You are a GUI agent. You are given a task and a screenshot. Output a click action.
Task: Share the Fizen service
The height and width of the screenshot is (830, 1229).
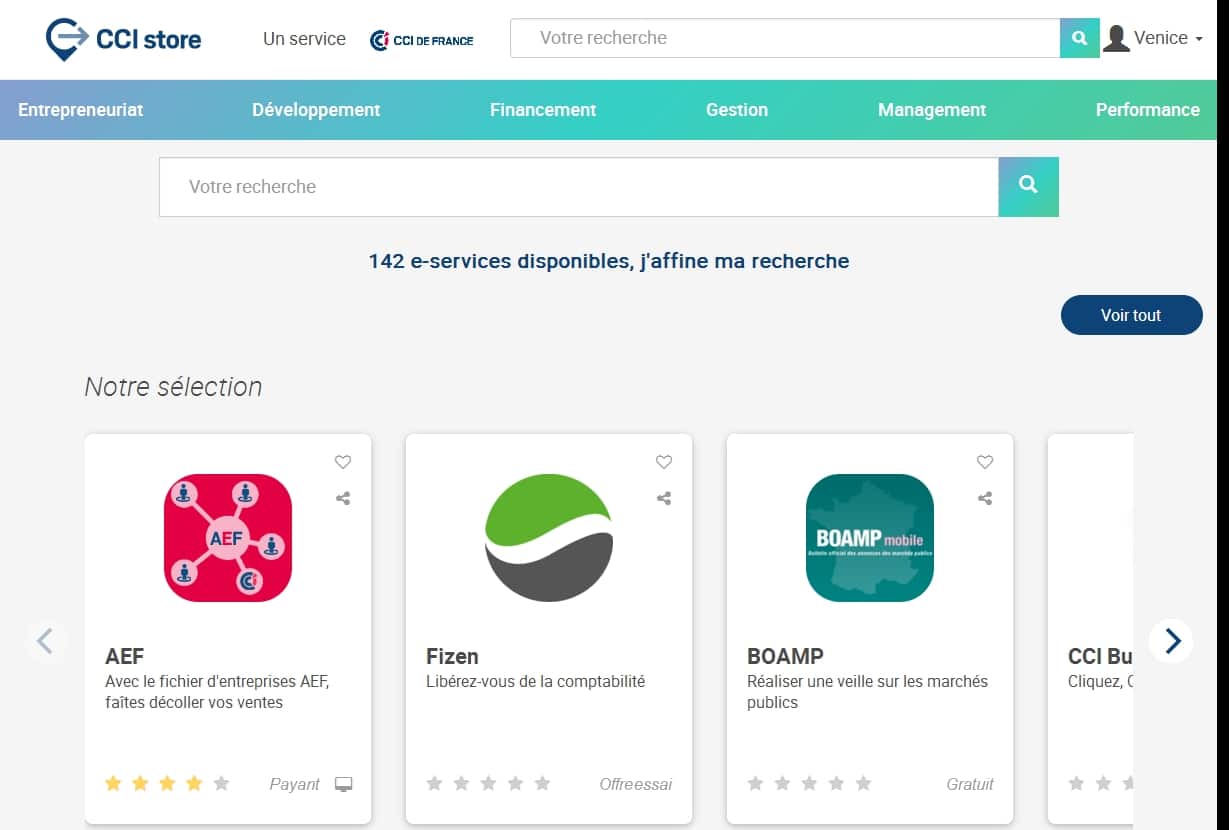tap(663, 497)
